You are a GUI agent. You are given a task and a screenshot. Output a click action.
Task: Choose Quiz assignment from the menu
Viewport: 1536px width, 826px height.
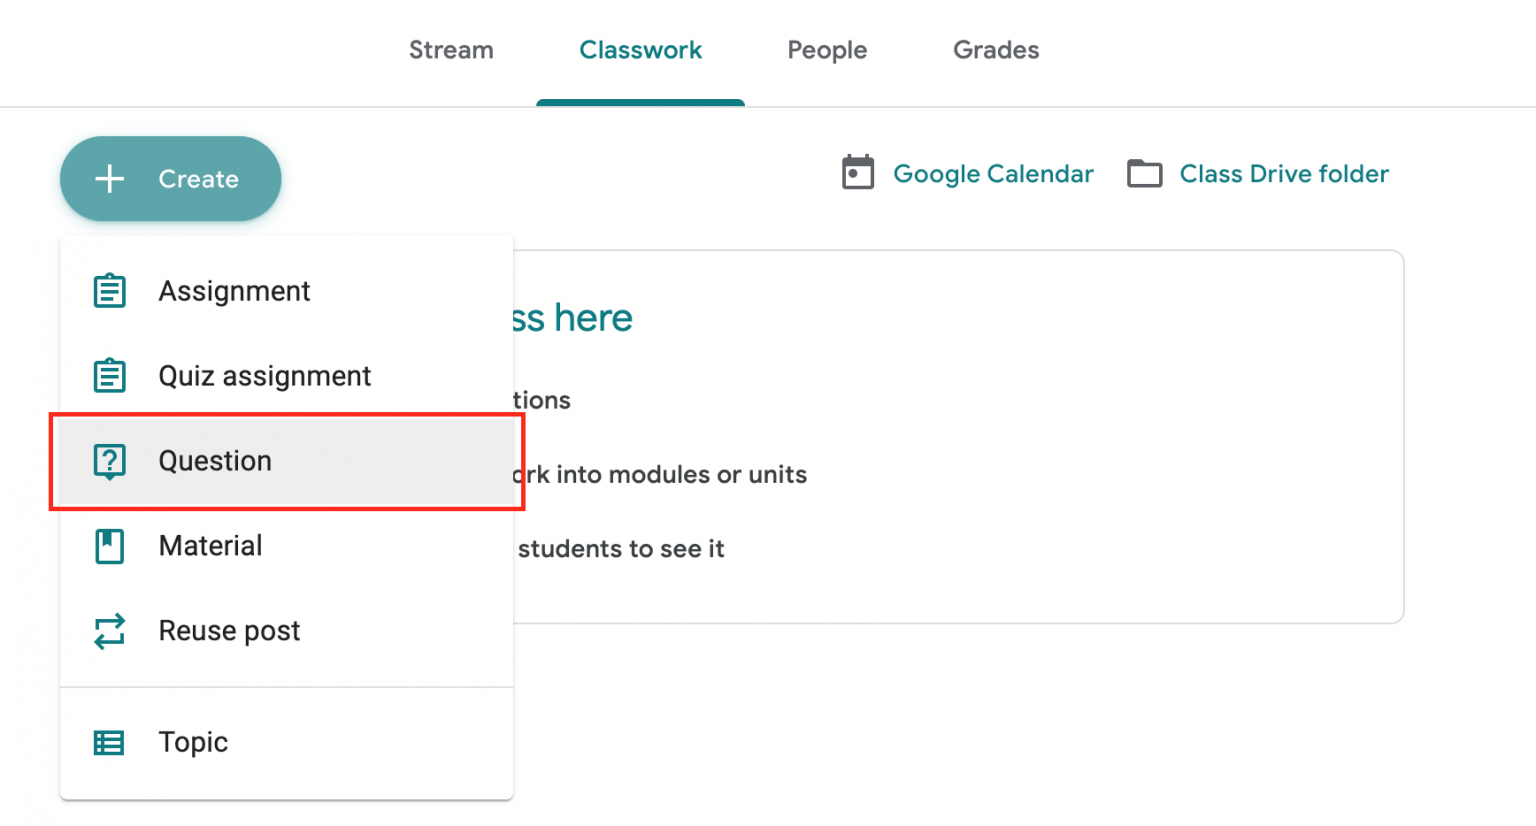[265, 376]
